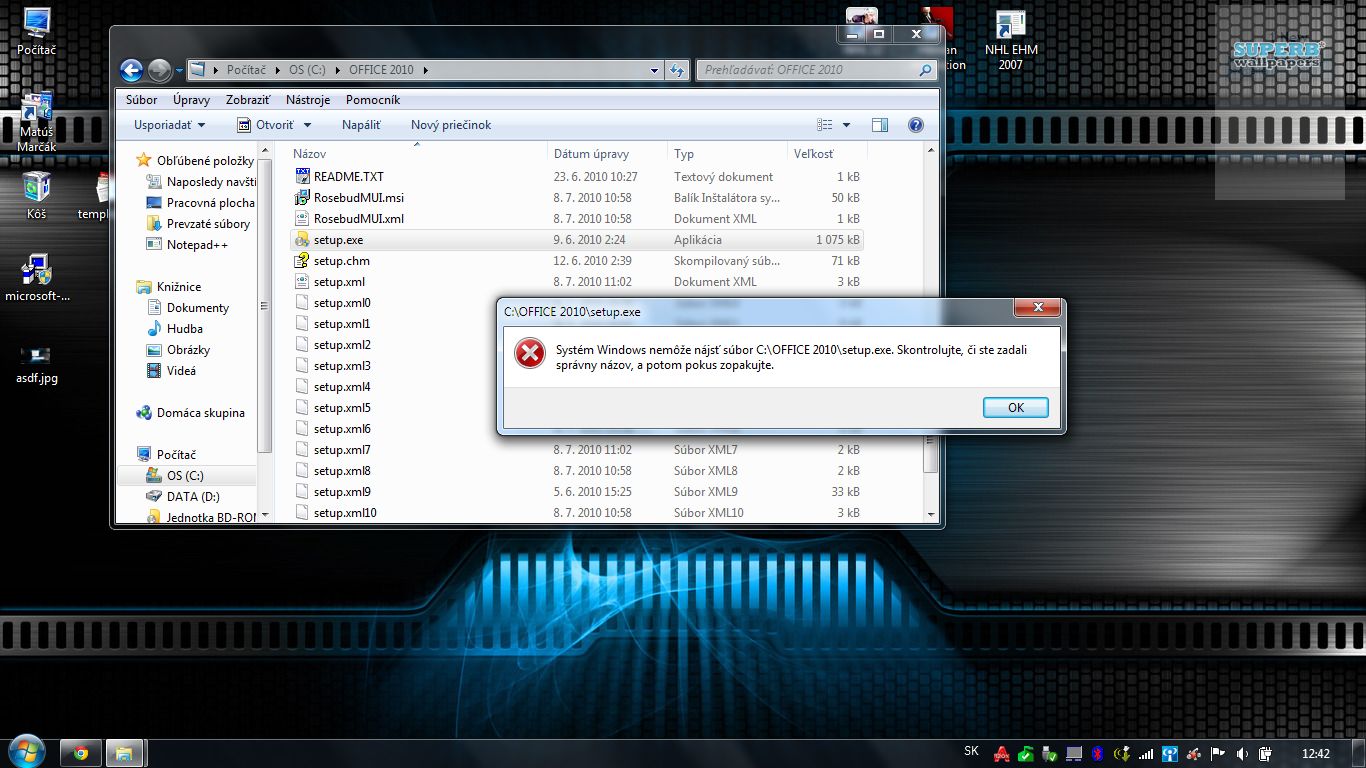Image resolution: width=1366 pixels, height=768 pixels.
Task: Open Knižnice in navigation pane
Action: (178, 287)
